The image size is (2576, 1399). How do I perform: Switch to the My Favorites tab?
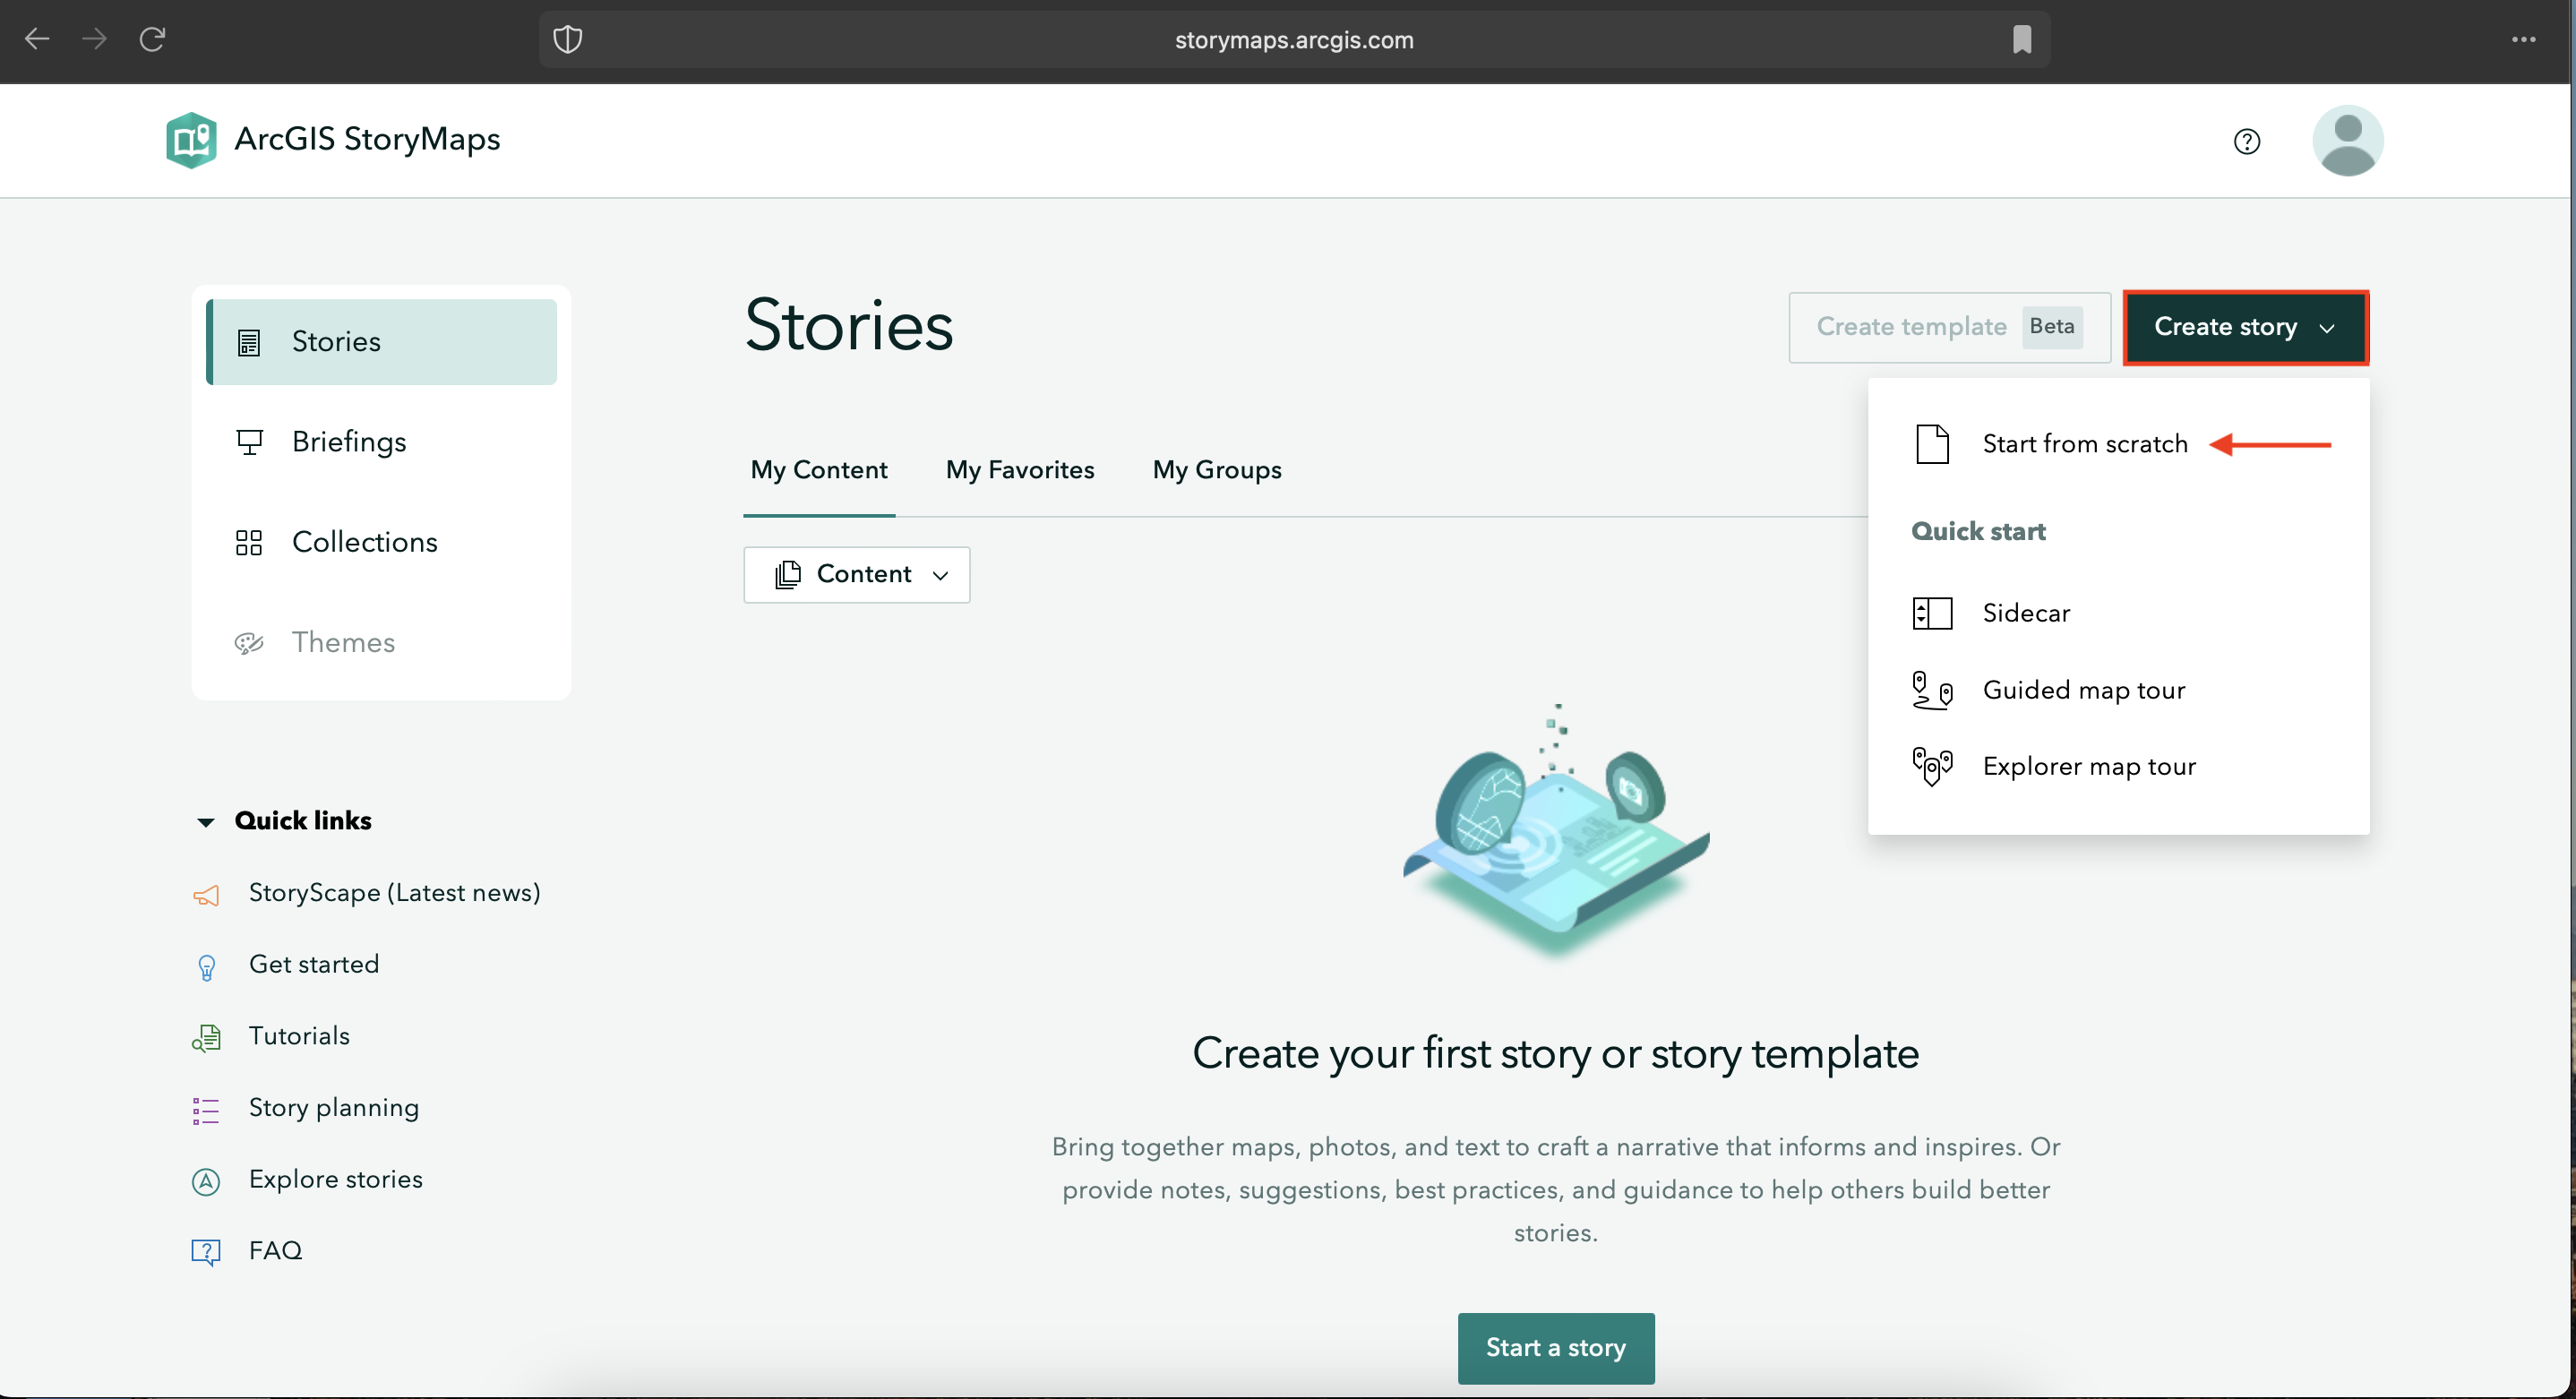(x=1020, y=470)
